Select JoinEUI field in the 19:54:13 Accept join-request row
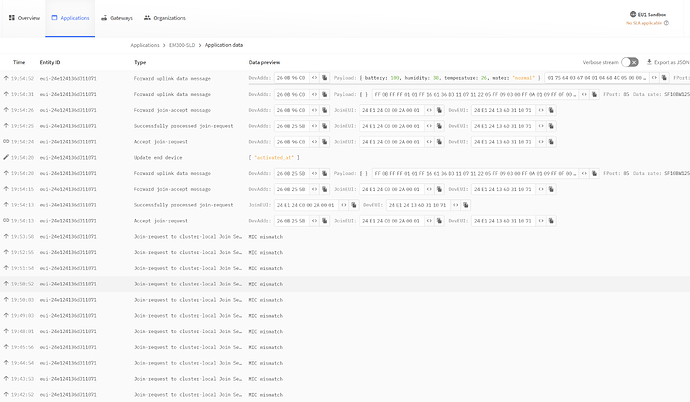 [x=391, y=221]
